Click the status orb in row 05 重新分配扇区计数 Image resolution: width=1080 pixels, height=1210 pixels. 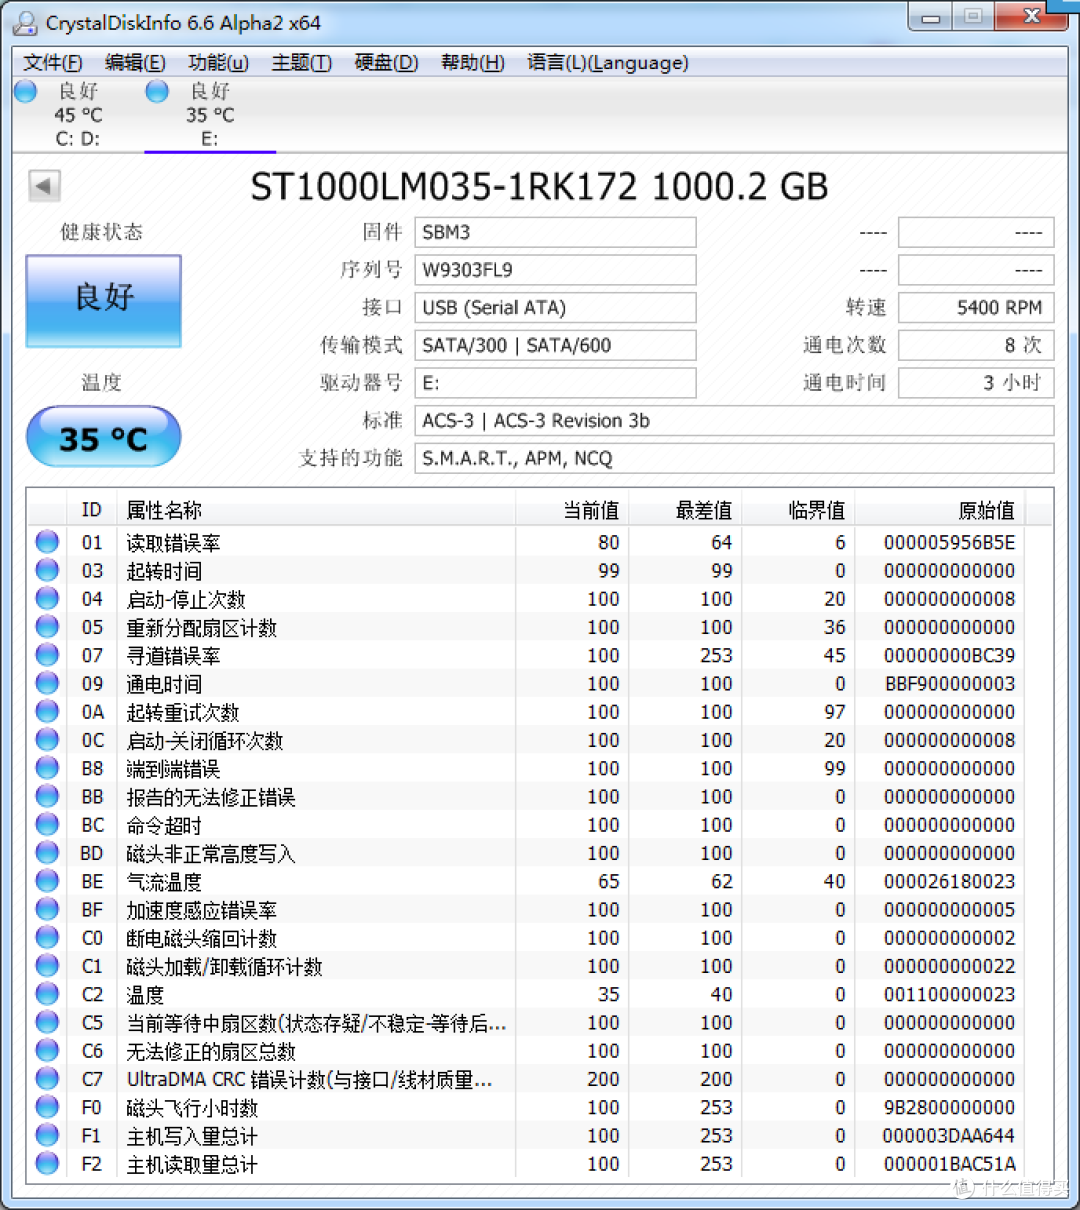pyautogui.click(x=47, y=627)
